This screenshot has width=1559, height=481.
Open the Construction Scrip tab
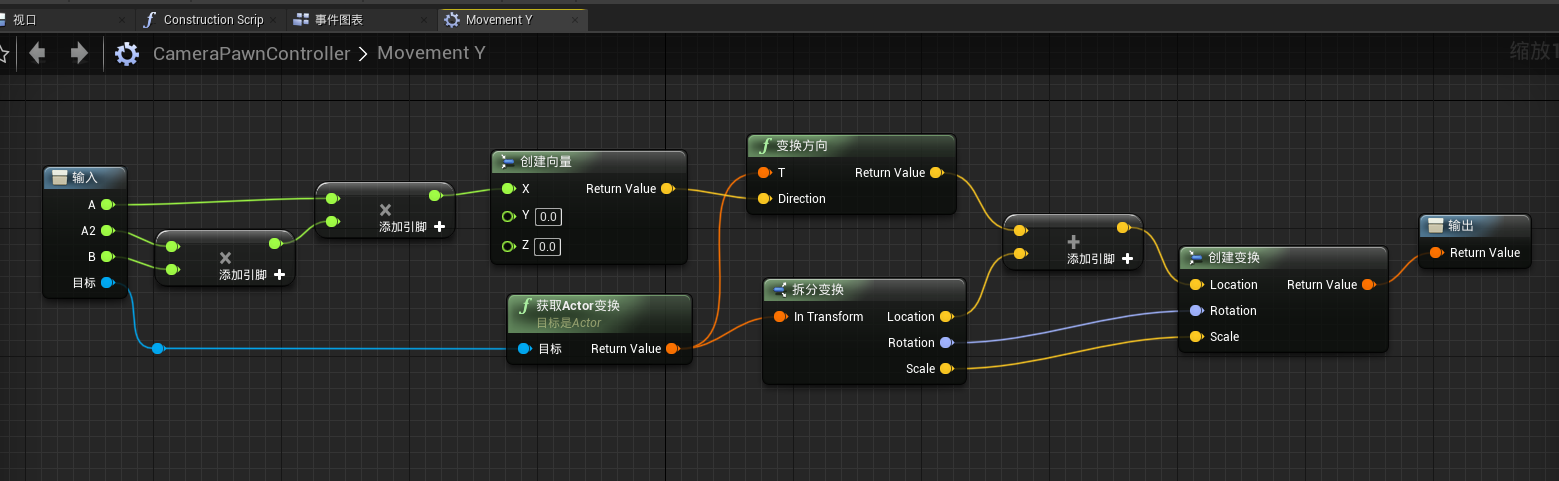(x=213, y=19)
